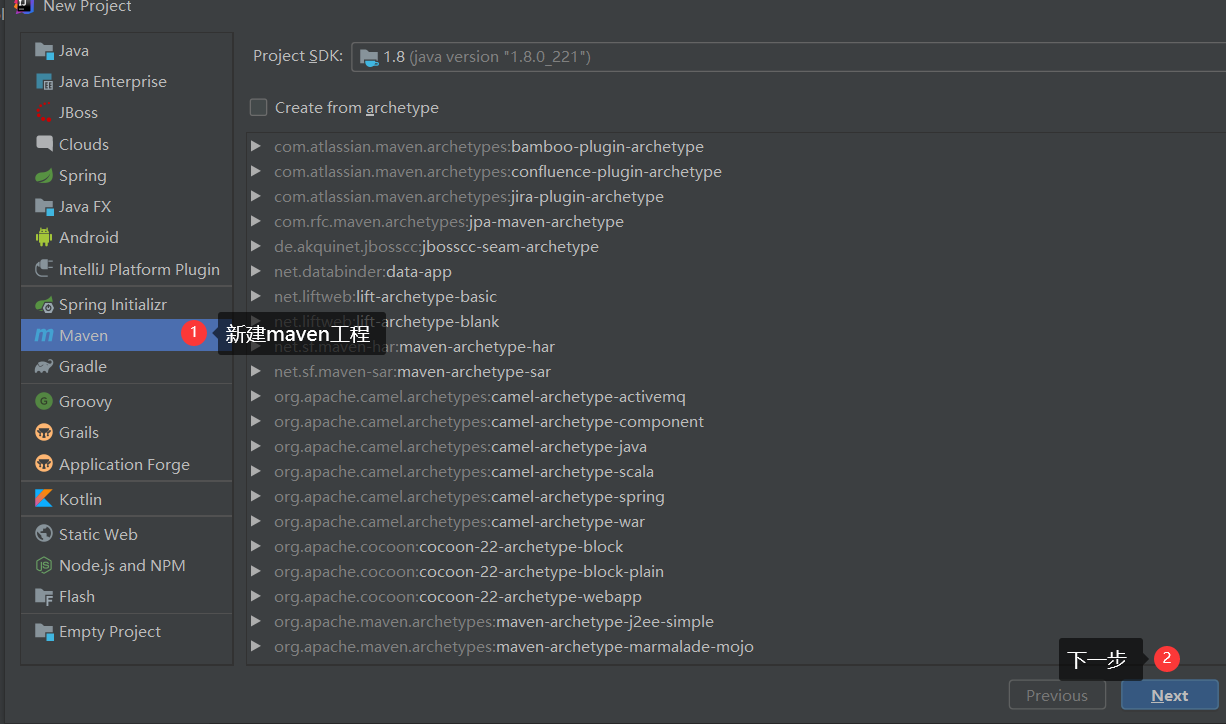Image resolution: width=1226 pixels, height=724 pixels.
Task: Choose the Spring Initializr icon
Action: tap(44, 304)
